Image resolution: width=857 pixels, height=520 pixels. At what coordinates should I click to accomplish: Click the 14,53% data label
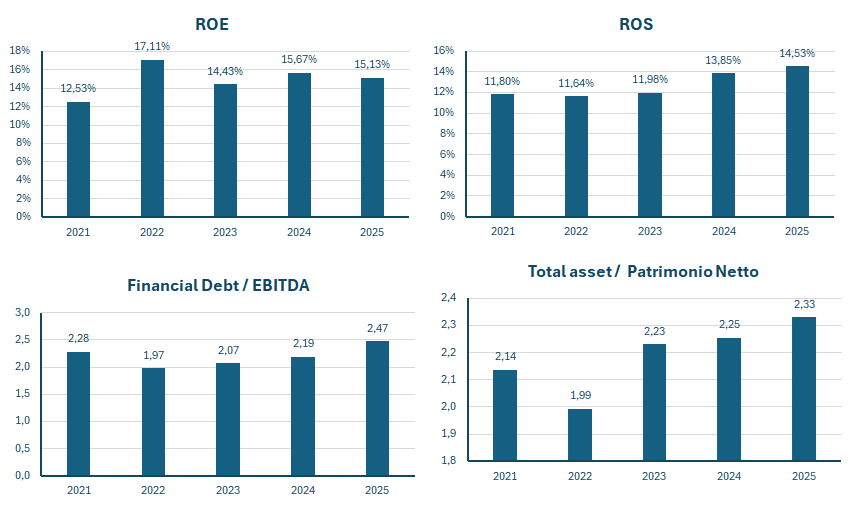click(797, 53)
